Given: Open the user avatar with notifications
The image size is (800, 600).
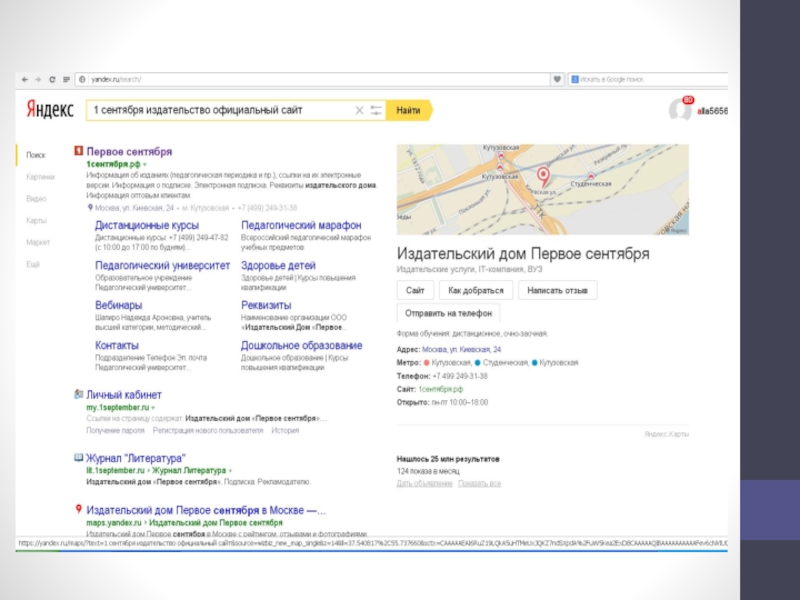Looking at the screenshot, I should coord(681,109).
